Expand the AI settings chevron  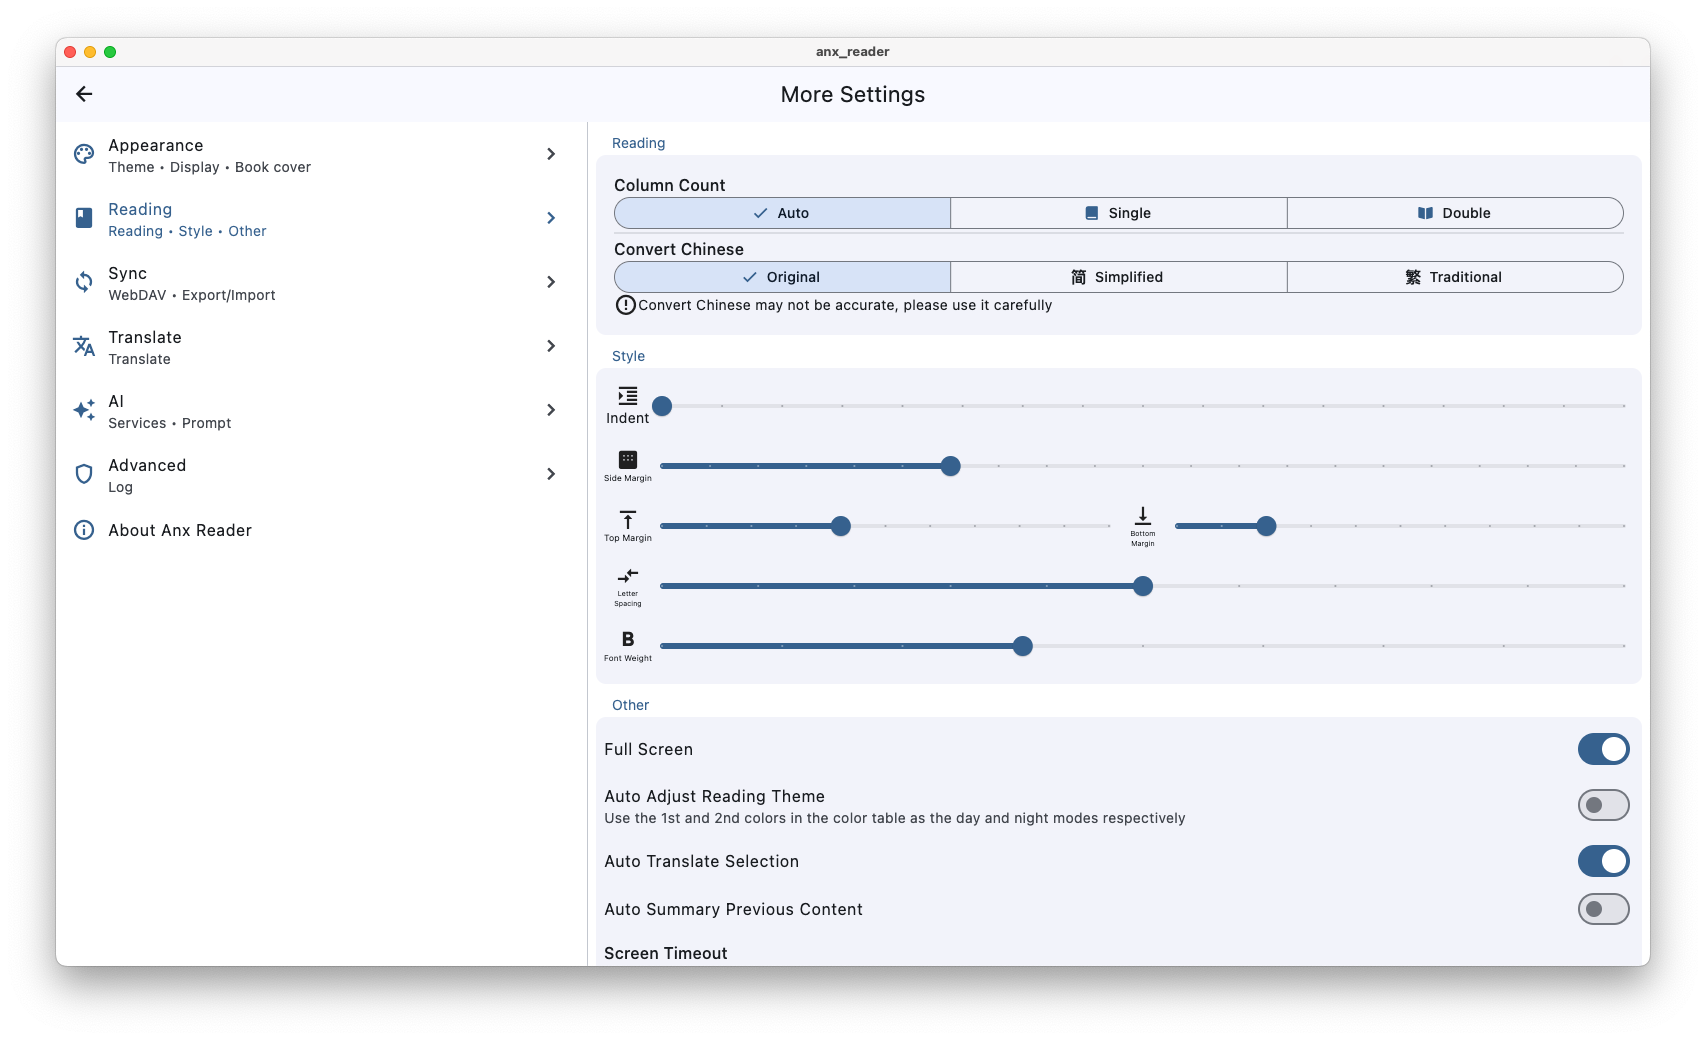551,410
